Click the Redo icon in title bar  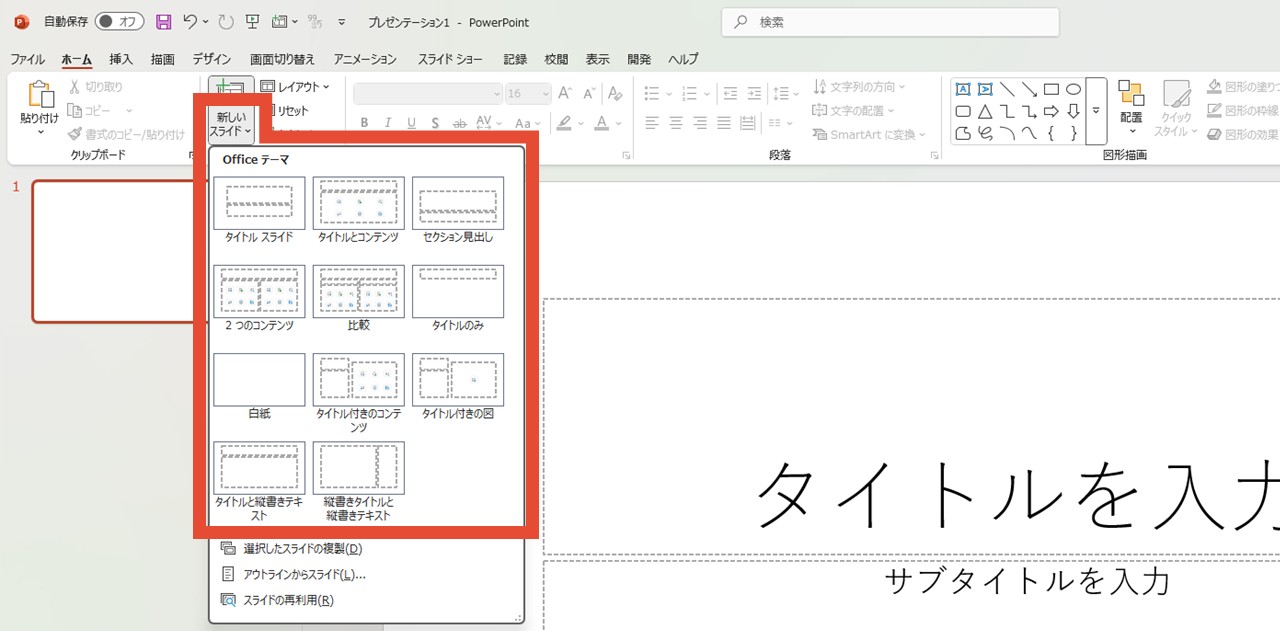coord(226,21)
